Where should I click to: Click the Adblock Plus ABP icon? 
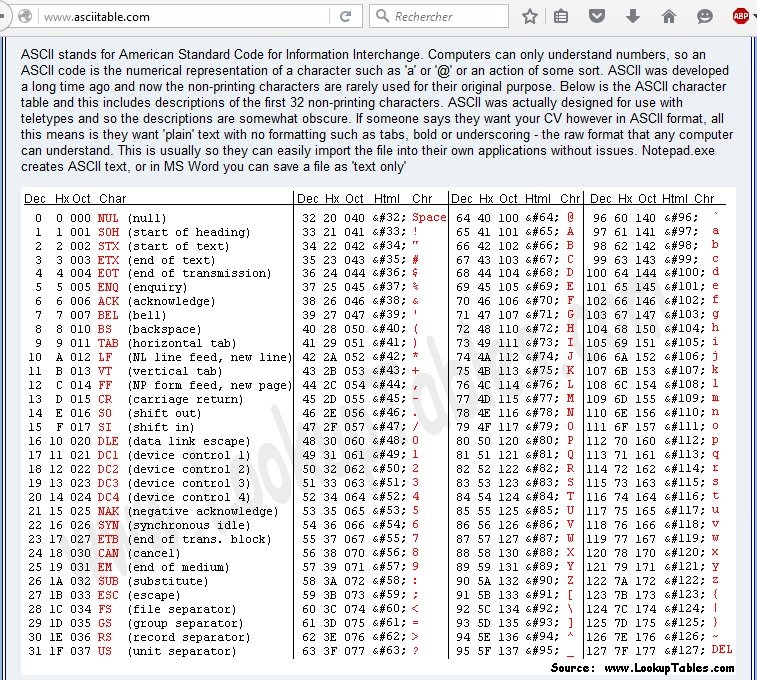(740, 17)
